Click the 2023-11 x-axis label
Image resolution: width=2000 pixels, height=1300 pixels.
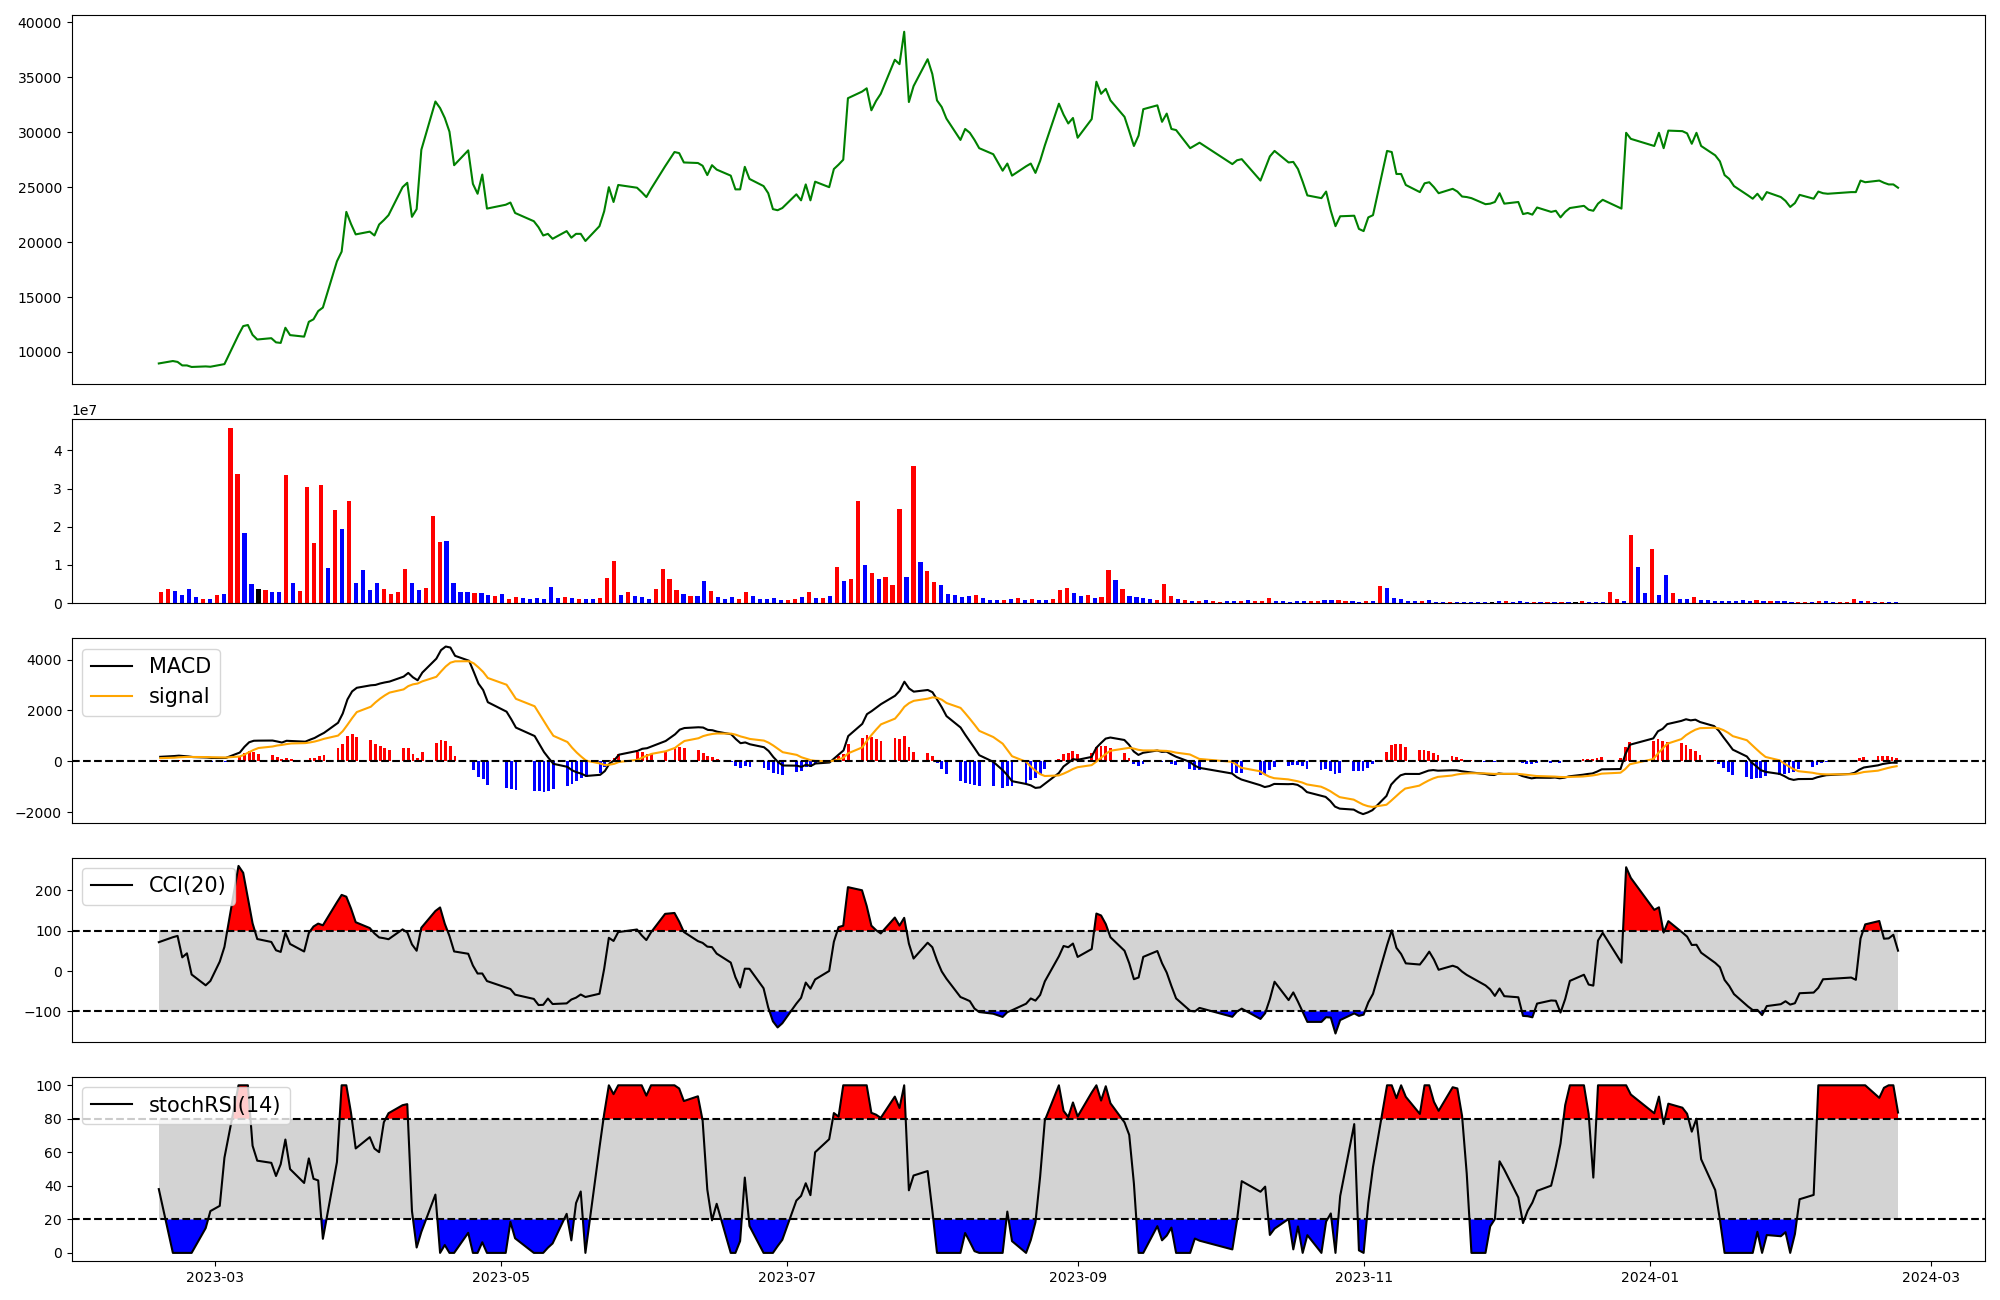[x=1365, y=1277]
